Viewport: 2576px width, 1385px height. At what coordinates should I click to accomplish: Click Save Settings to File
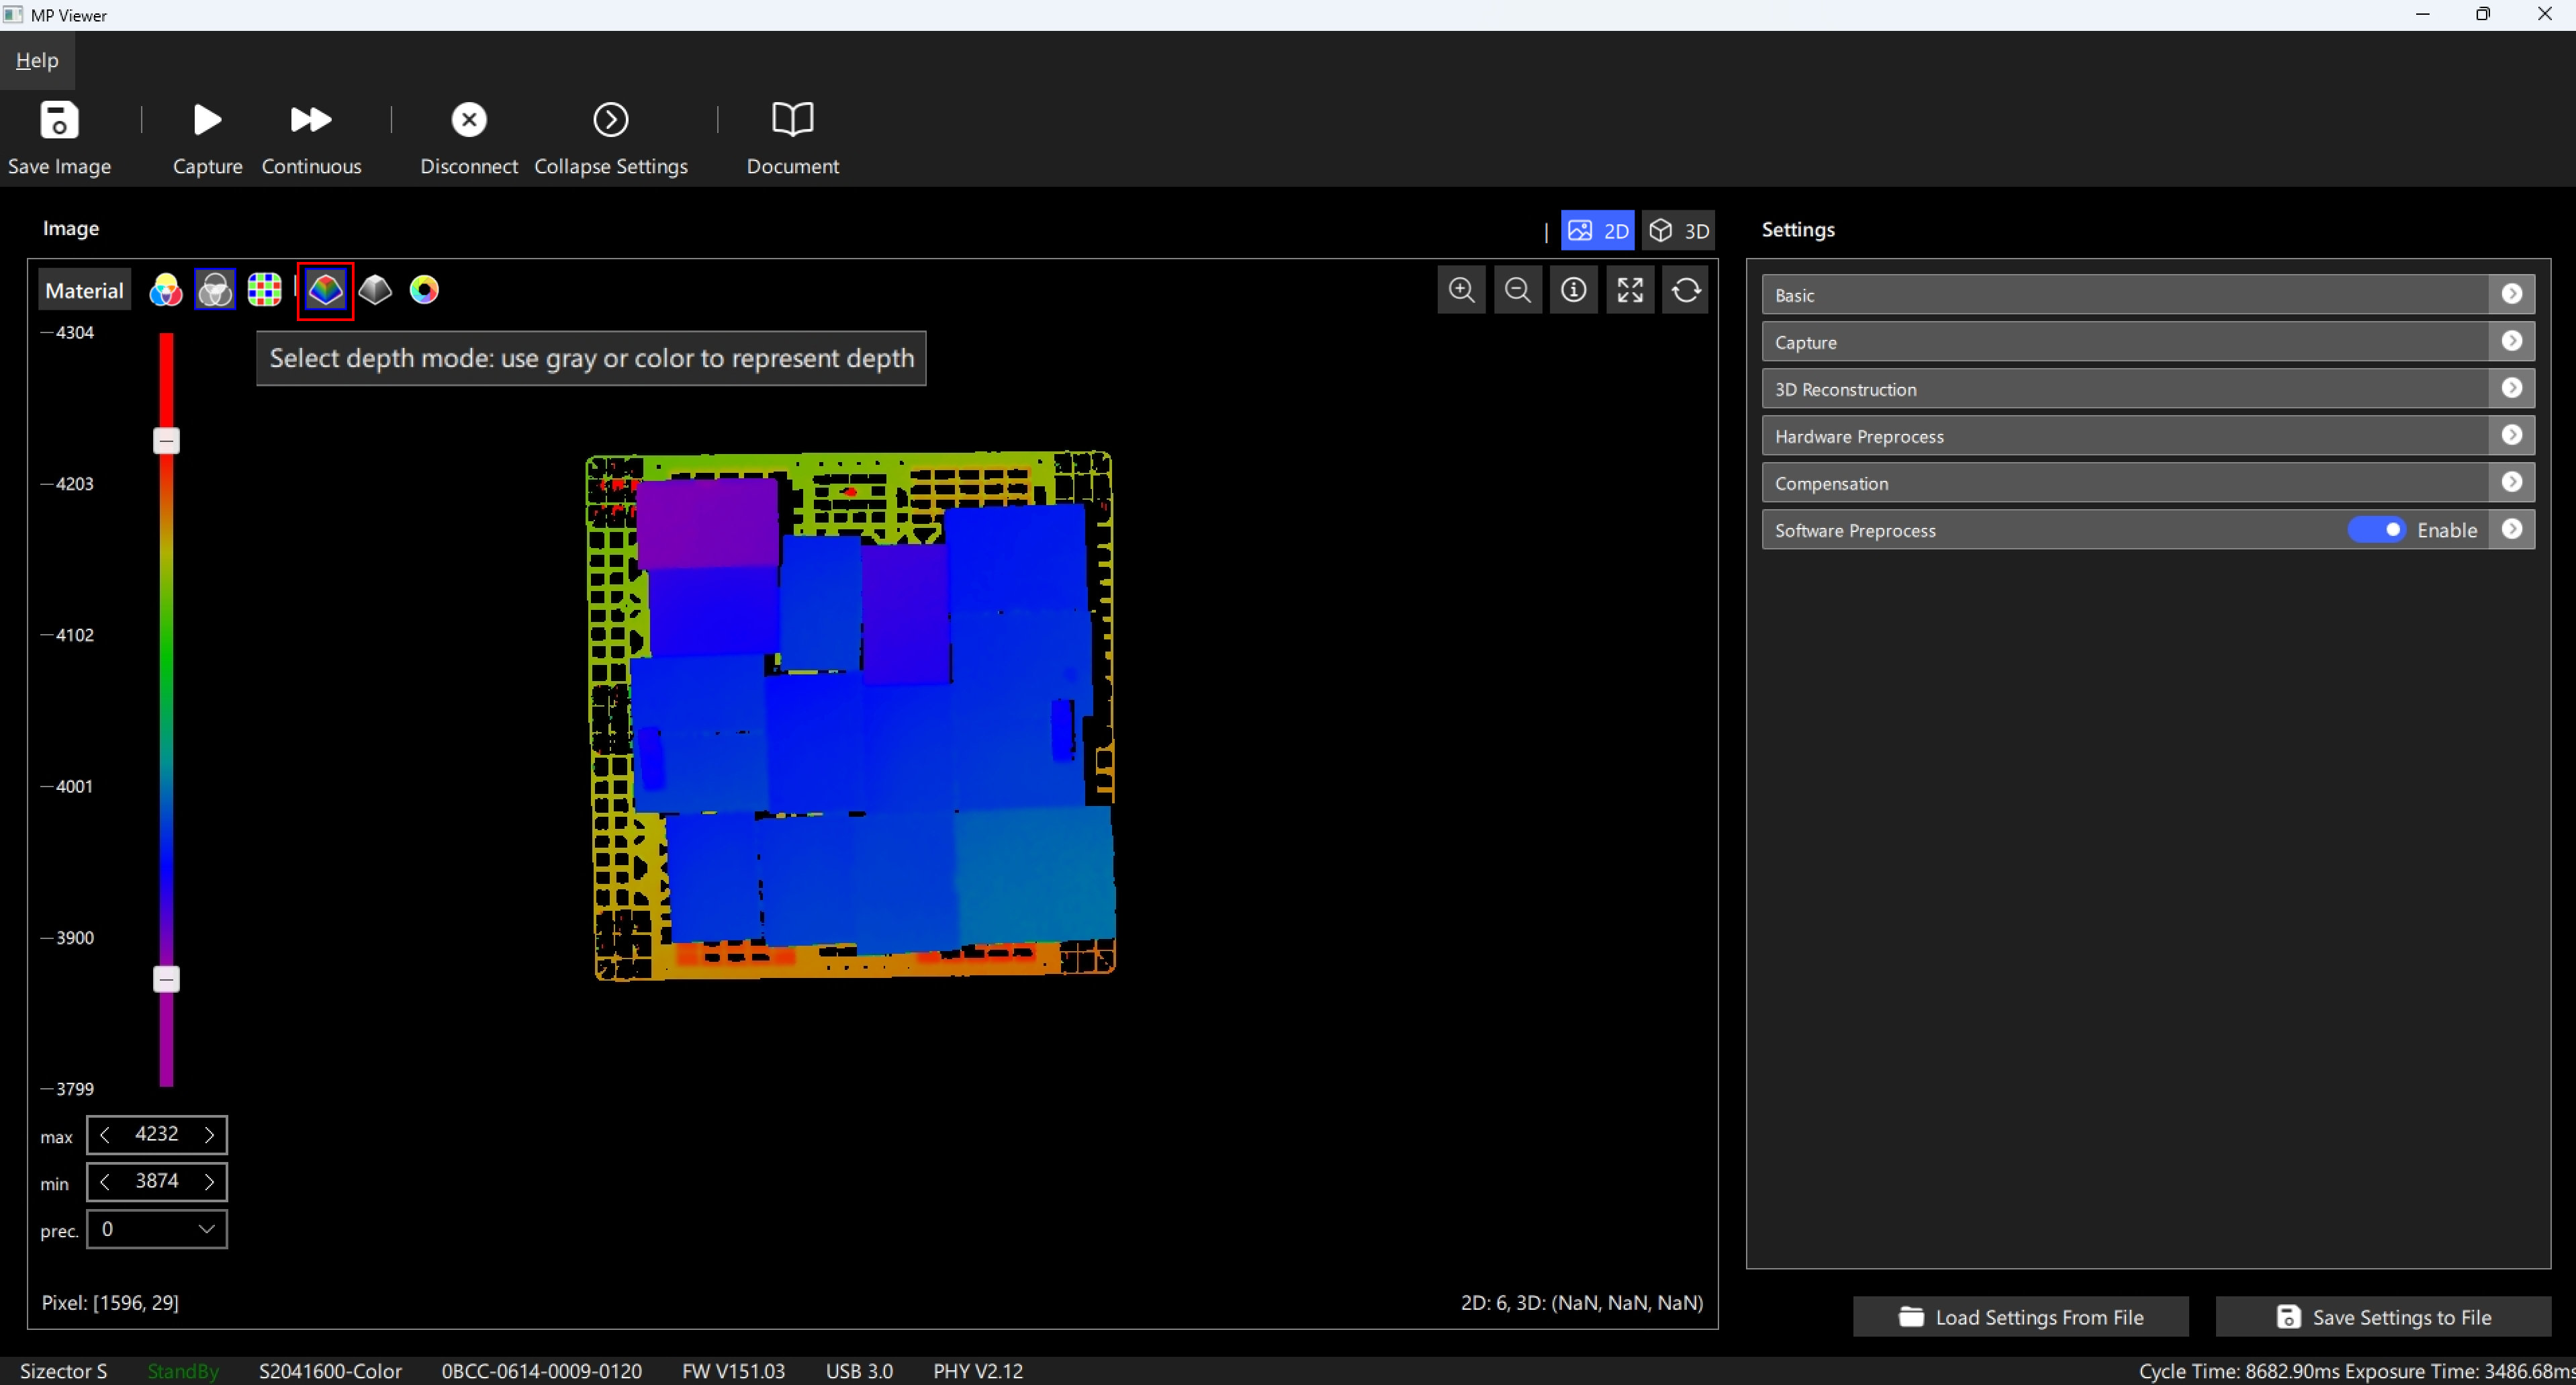pyautogui.click(x=2383, y=1317)
